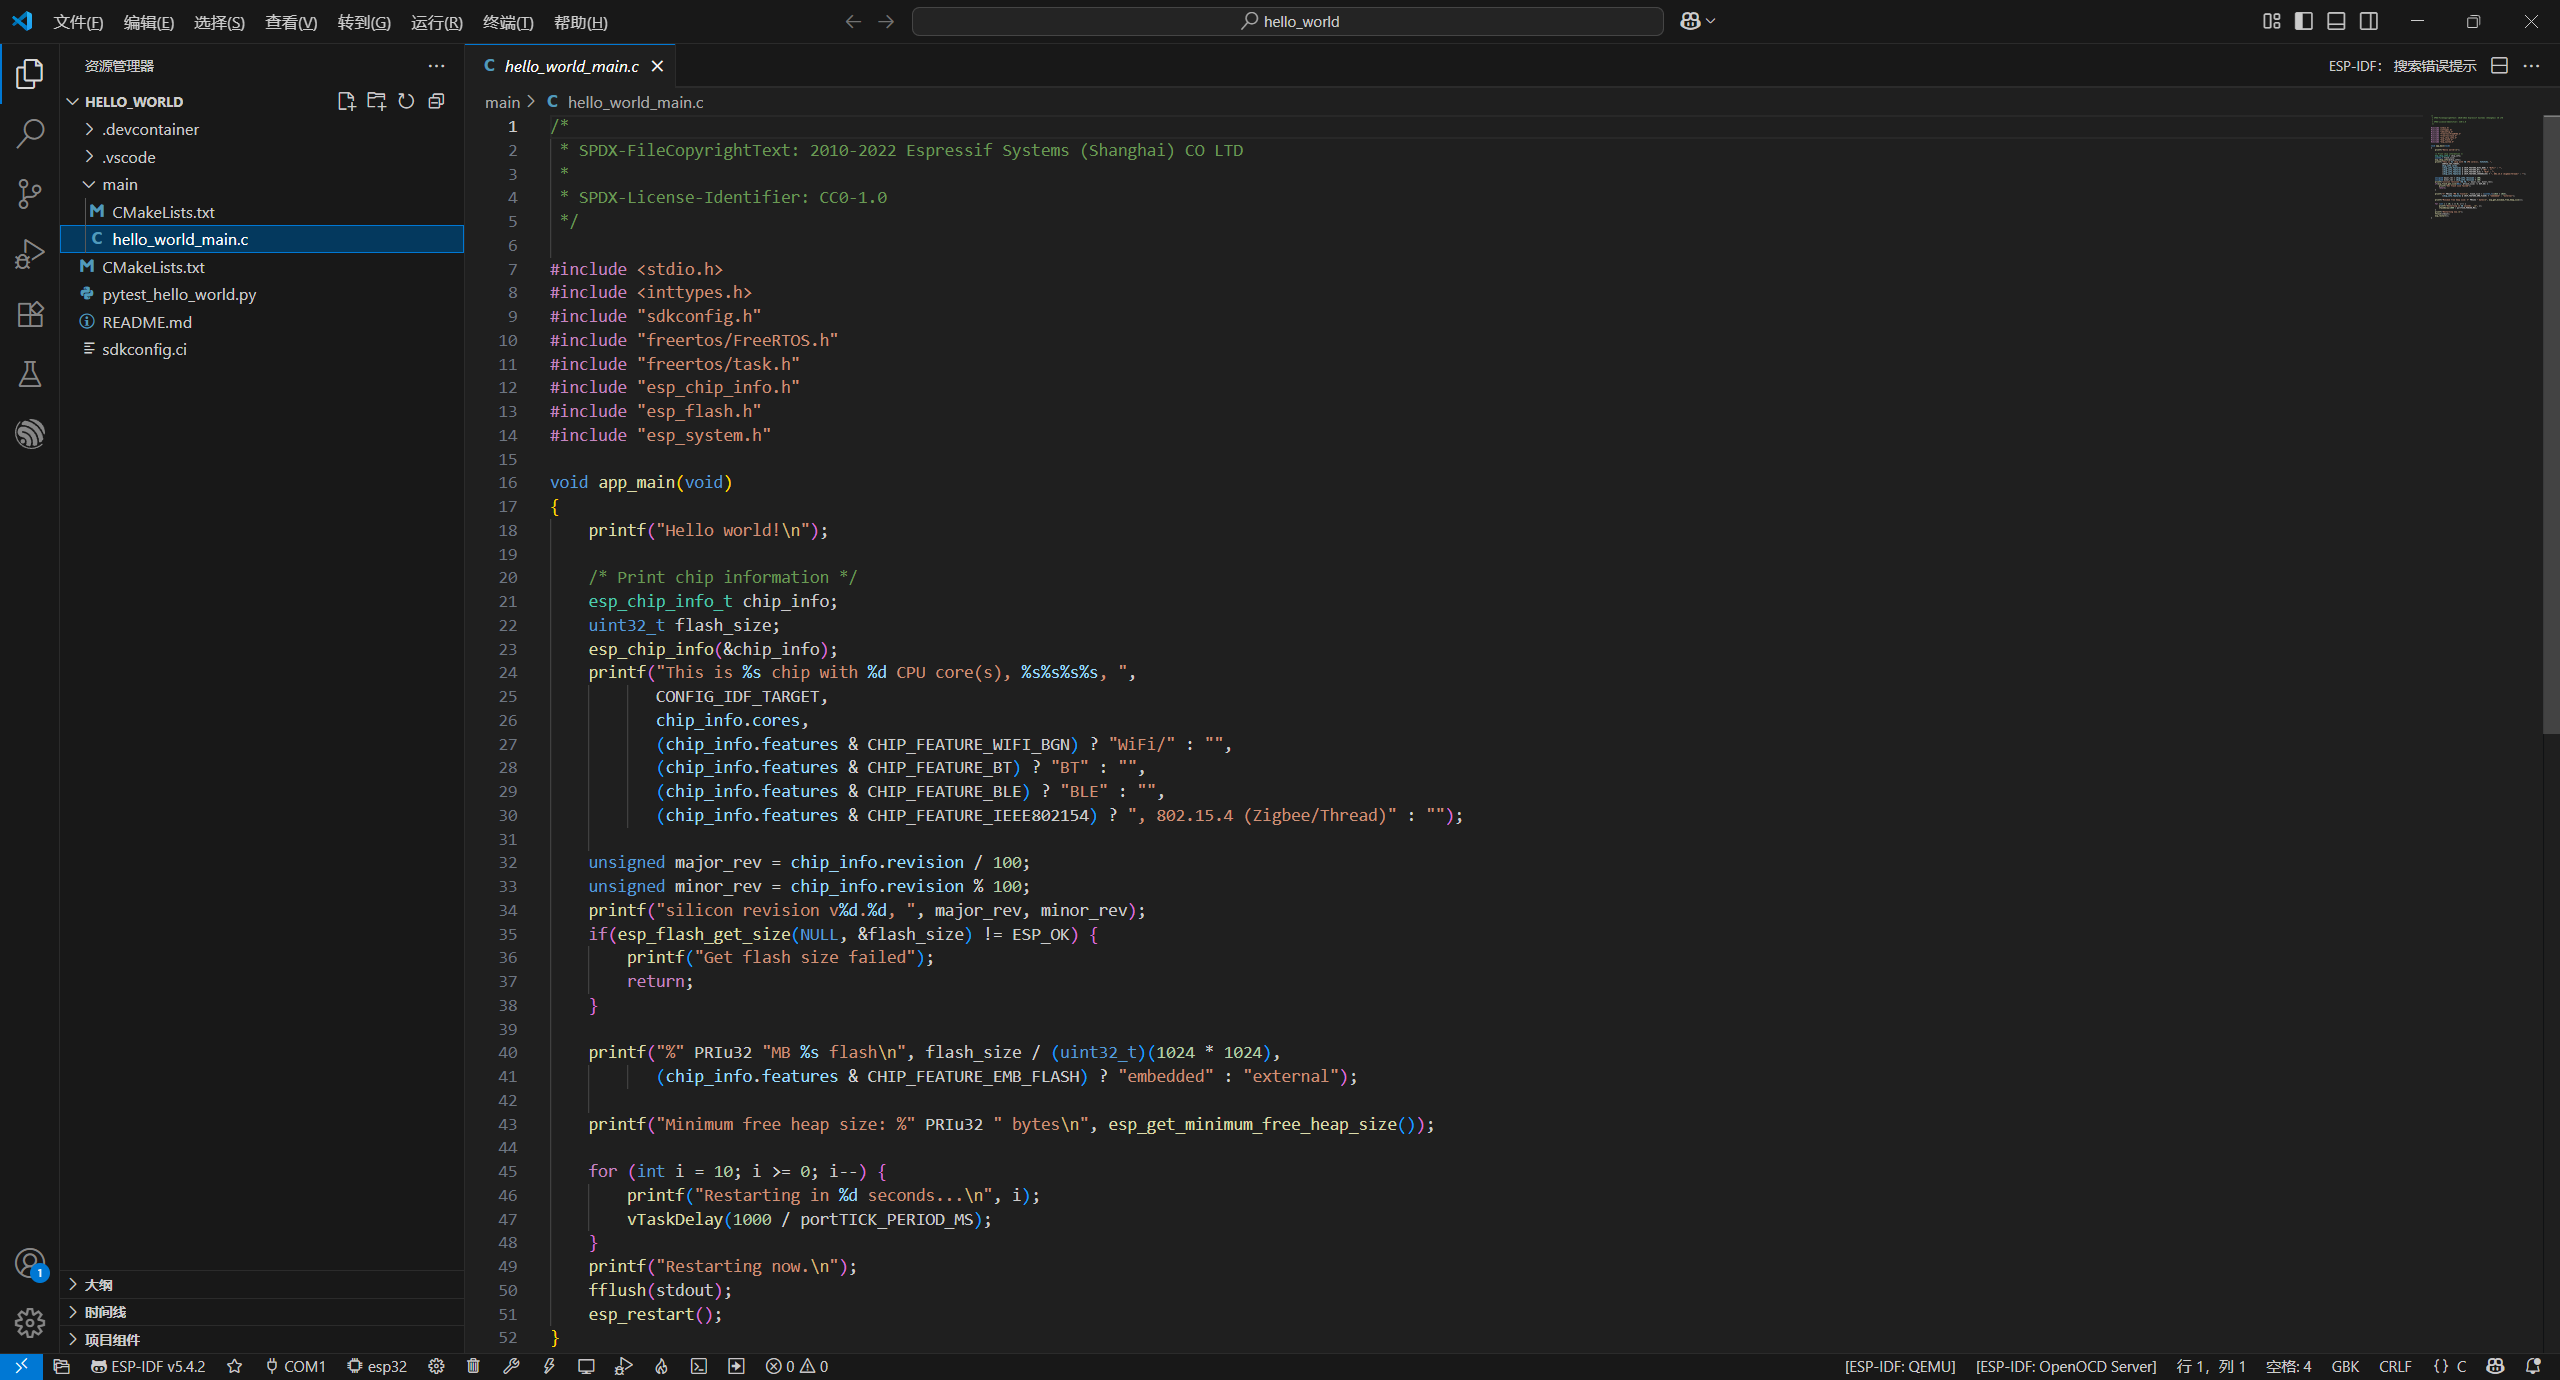Toggle the secondary side bar layout button
The image size is (2560, 1380).
2369,21
